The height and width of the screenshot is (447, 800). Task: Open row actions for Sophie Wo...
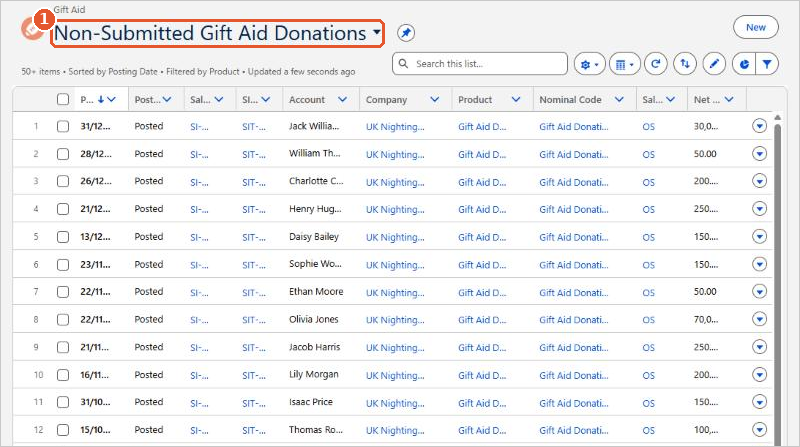click(x=759, y=264)
